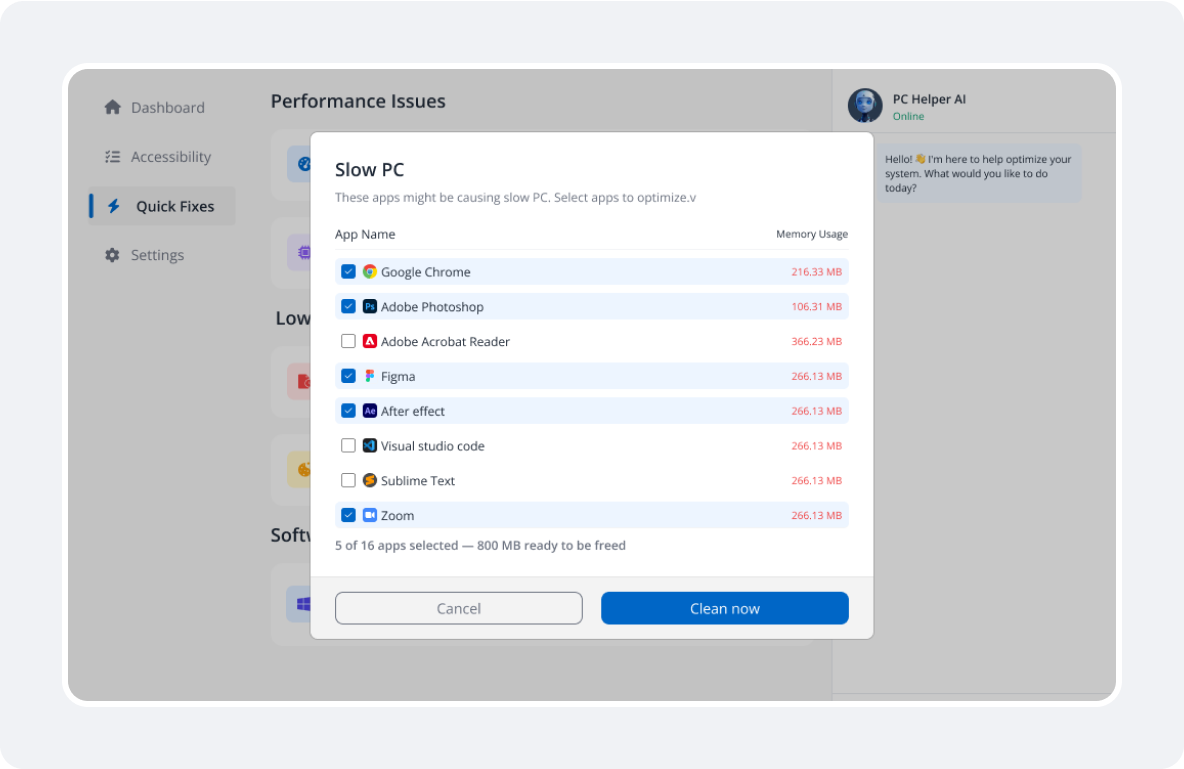
Task: Enable the Adobe Acrobat Reader checkbox
Action: coord(348,341)
